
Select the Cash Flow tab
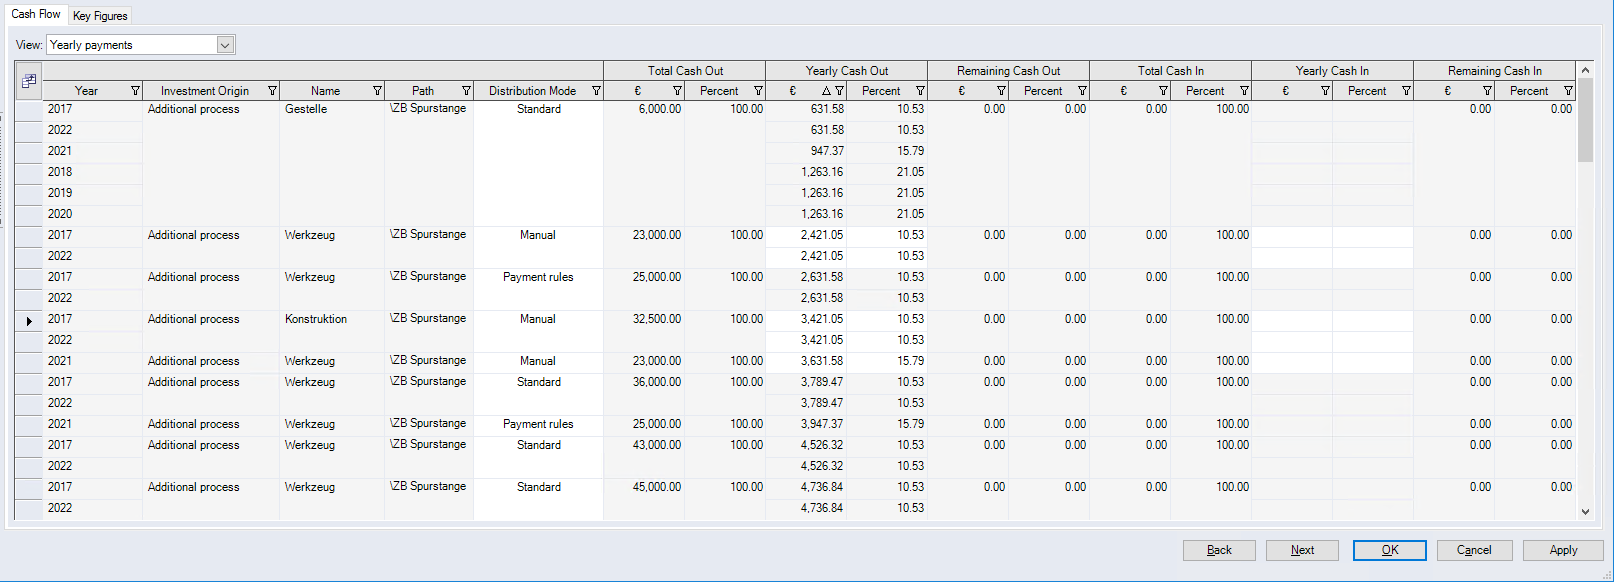tap(36, 14)
